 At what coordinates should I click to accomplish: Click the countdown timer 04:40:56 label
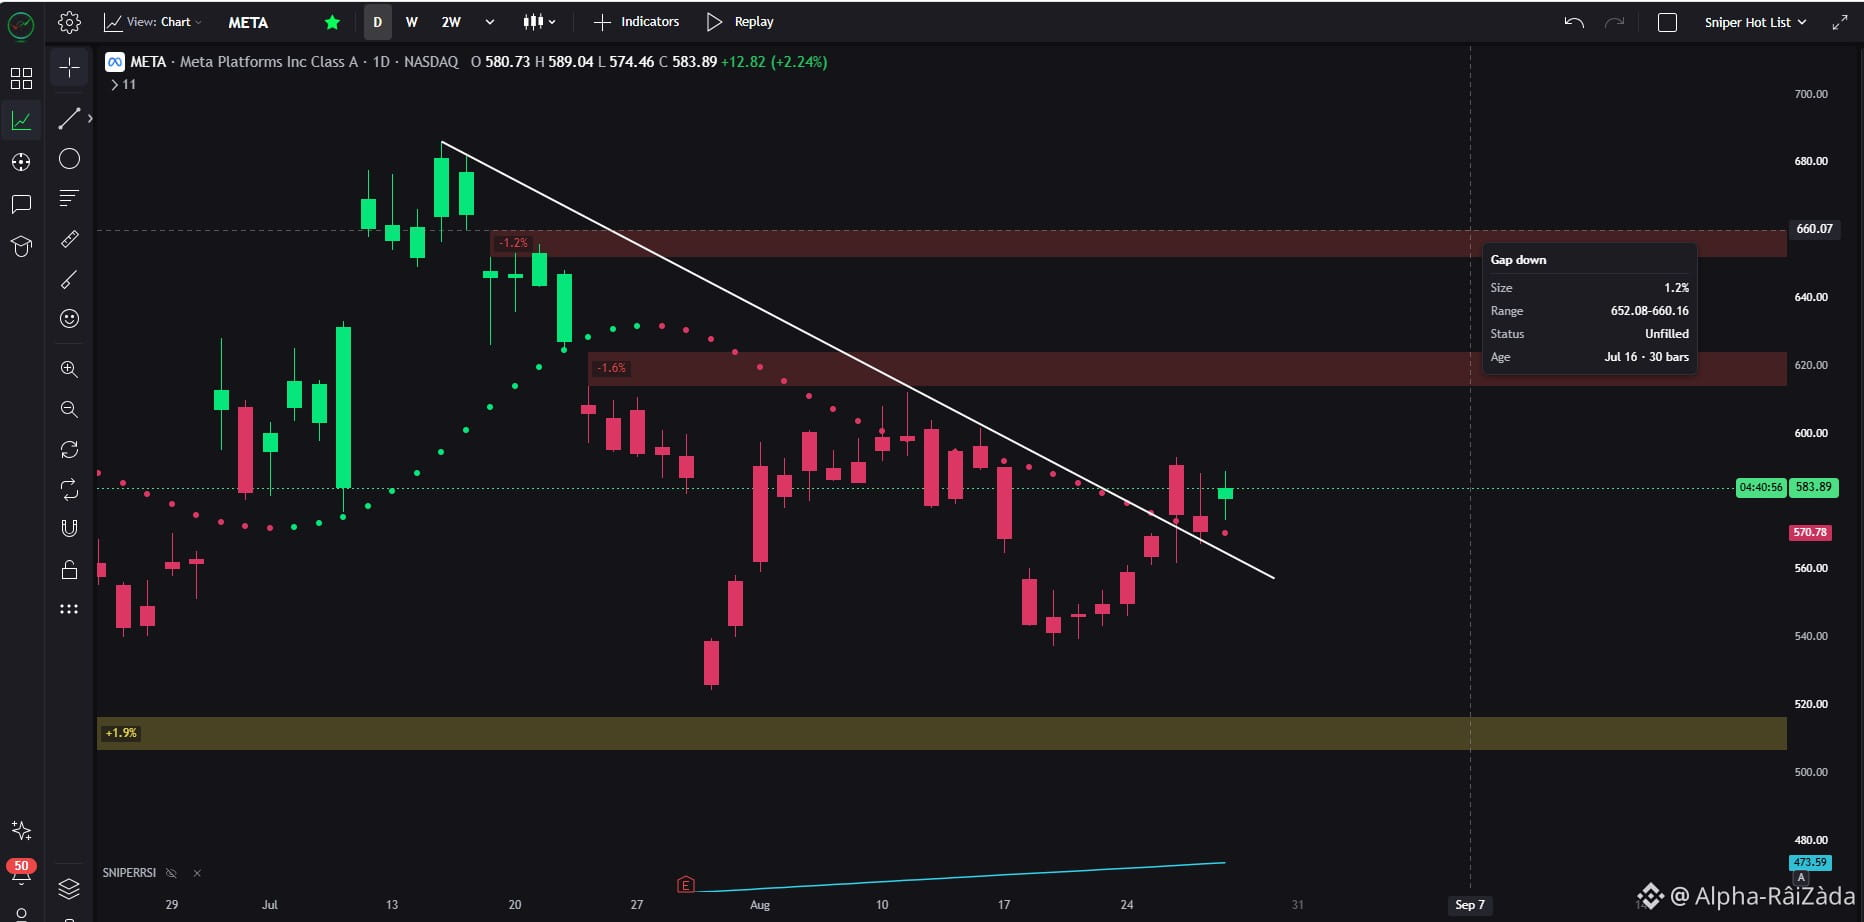(1761, 488)
